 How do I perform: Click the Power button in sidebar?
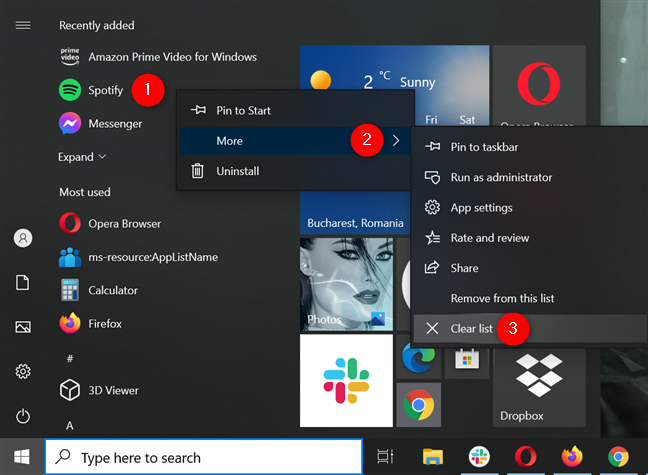coord(22,416)
